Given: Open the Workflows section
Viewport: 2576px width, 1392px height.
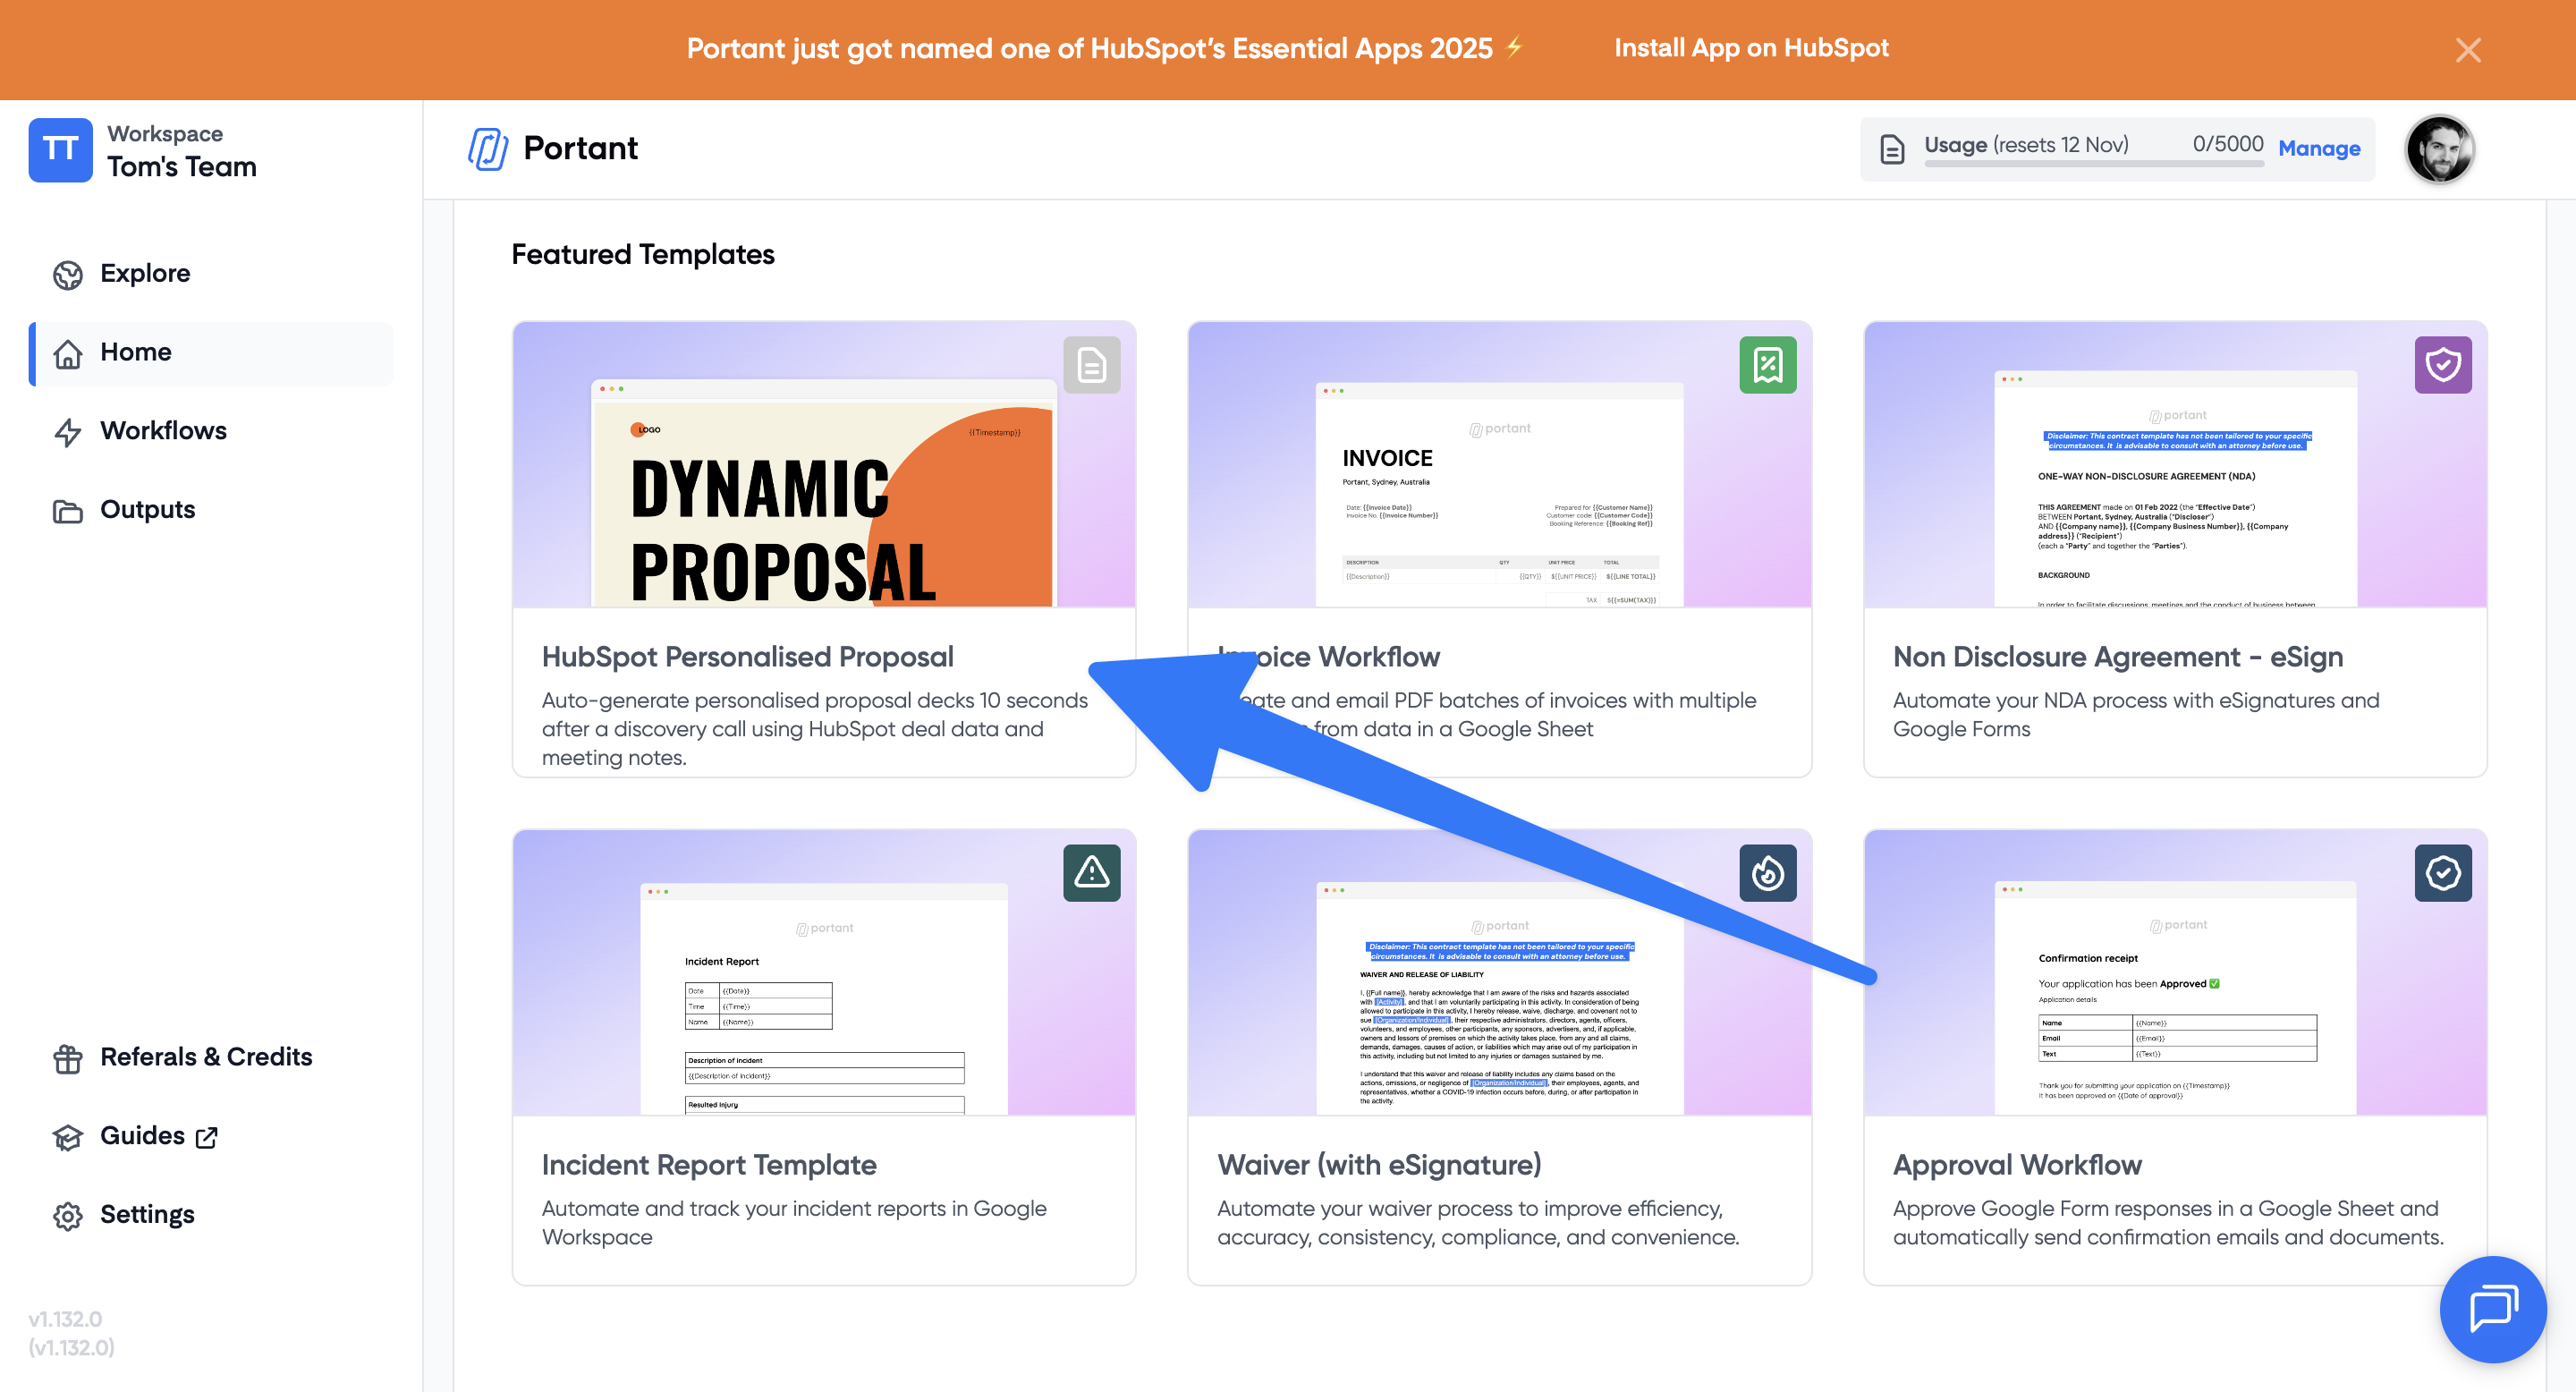Looking at the screenshot, I should tap(163, 431).
